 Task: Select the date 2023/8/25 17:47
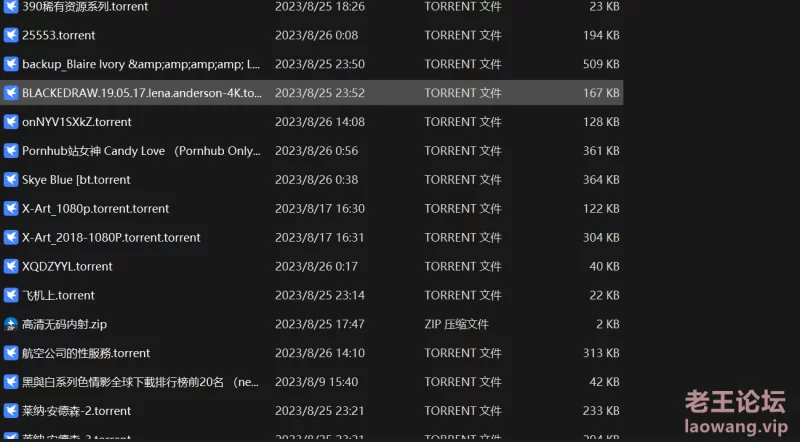pyautogui.click(x=320, y=325)
